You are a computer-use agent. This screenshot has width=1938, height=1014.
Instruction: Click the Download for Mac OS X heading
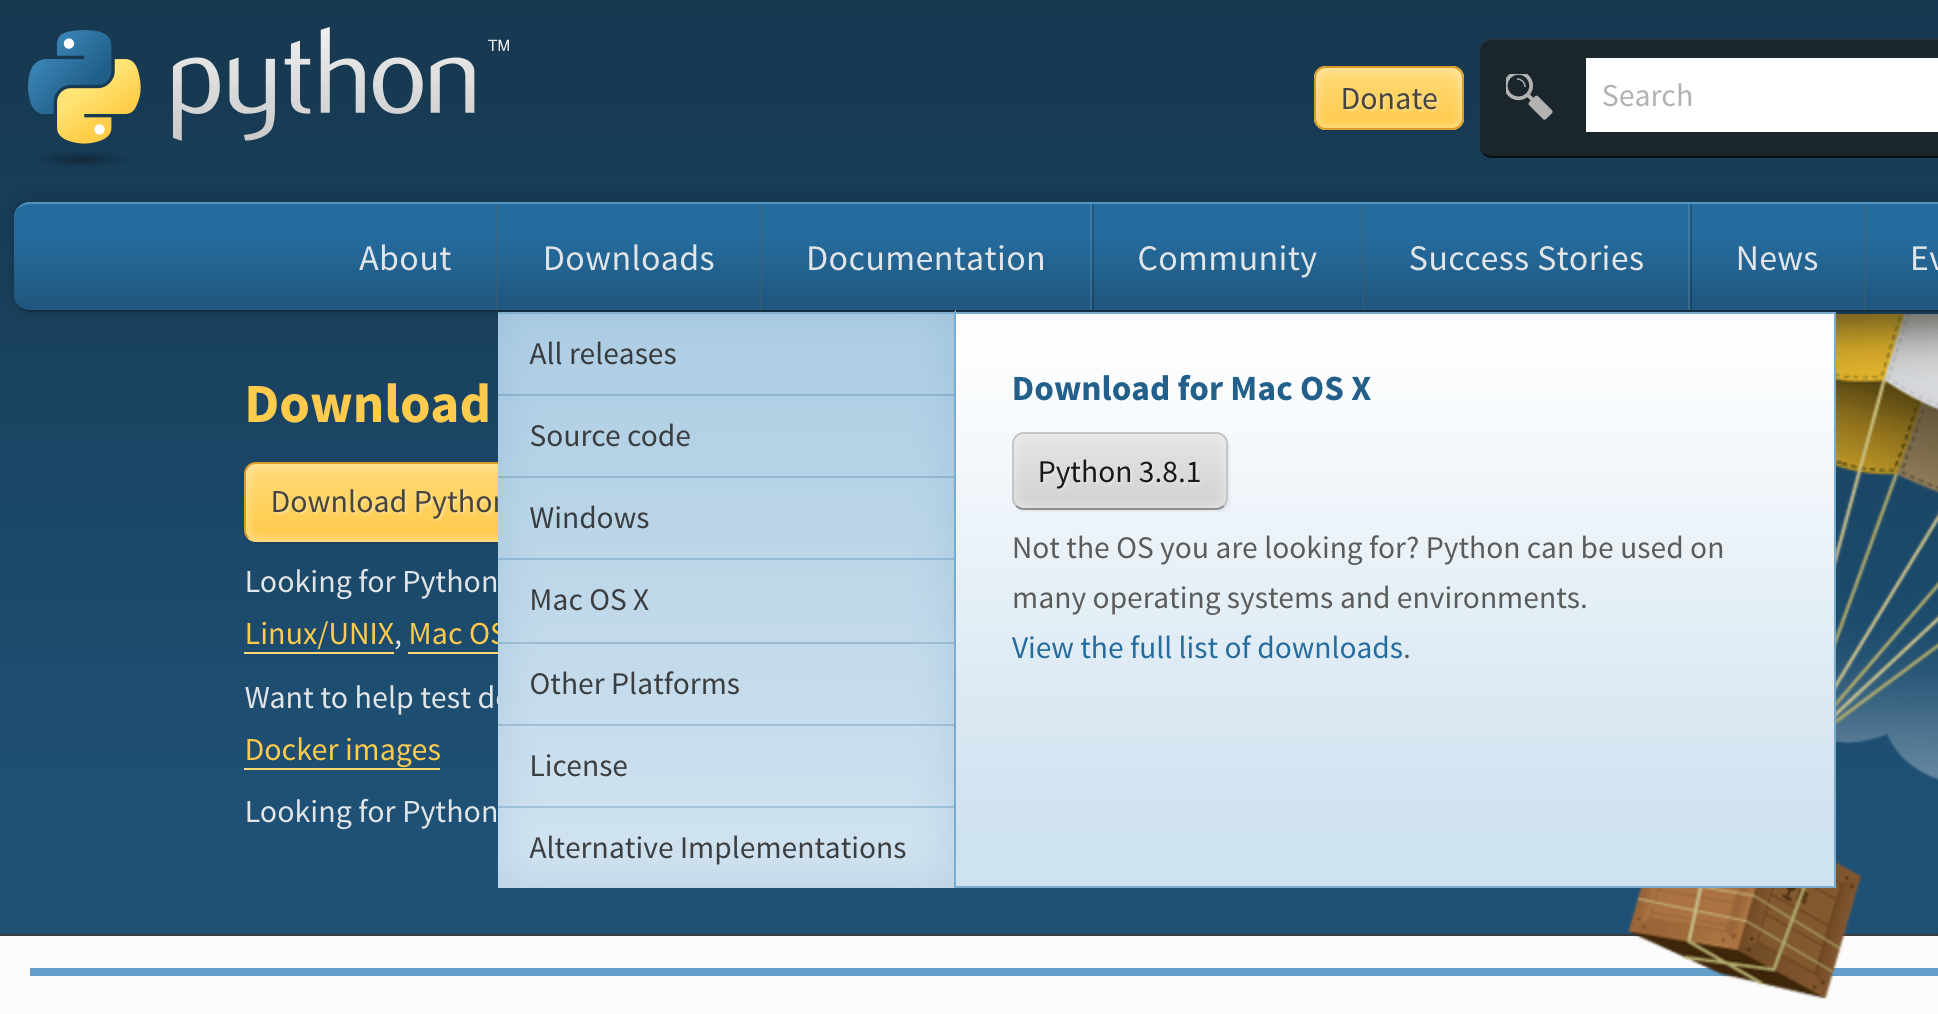tap(1191, 388)
